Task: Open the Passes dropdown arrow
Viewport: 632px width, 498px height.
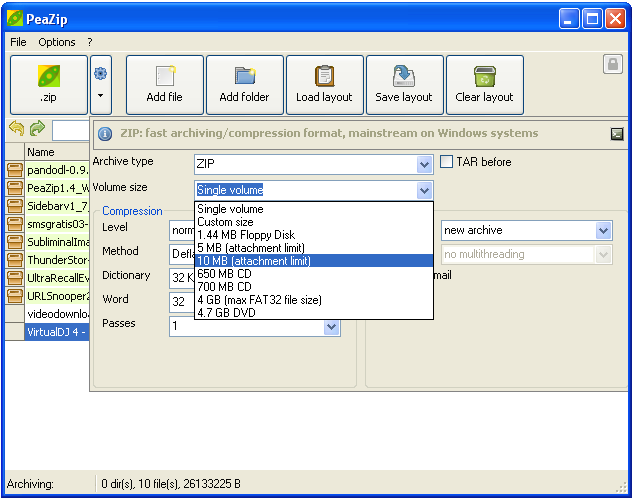Action: [331, 327]
